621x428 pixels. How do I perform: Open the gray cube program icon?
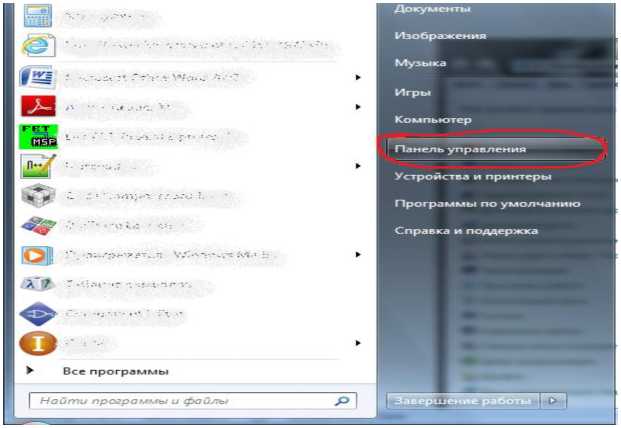click(x=38, y=196)
